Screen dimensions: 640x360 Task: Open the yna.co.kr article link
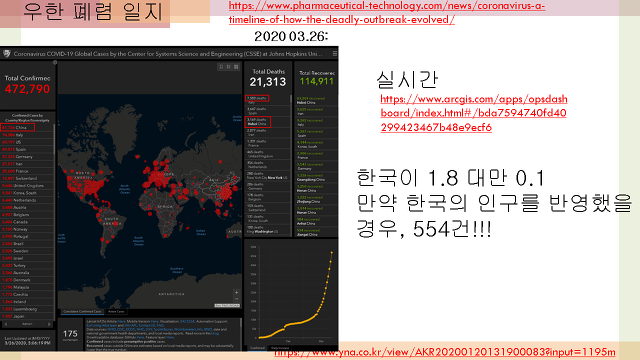[x=445, y=352]
